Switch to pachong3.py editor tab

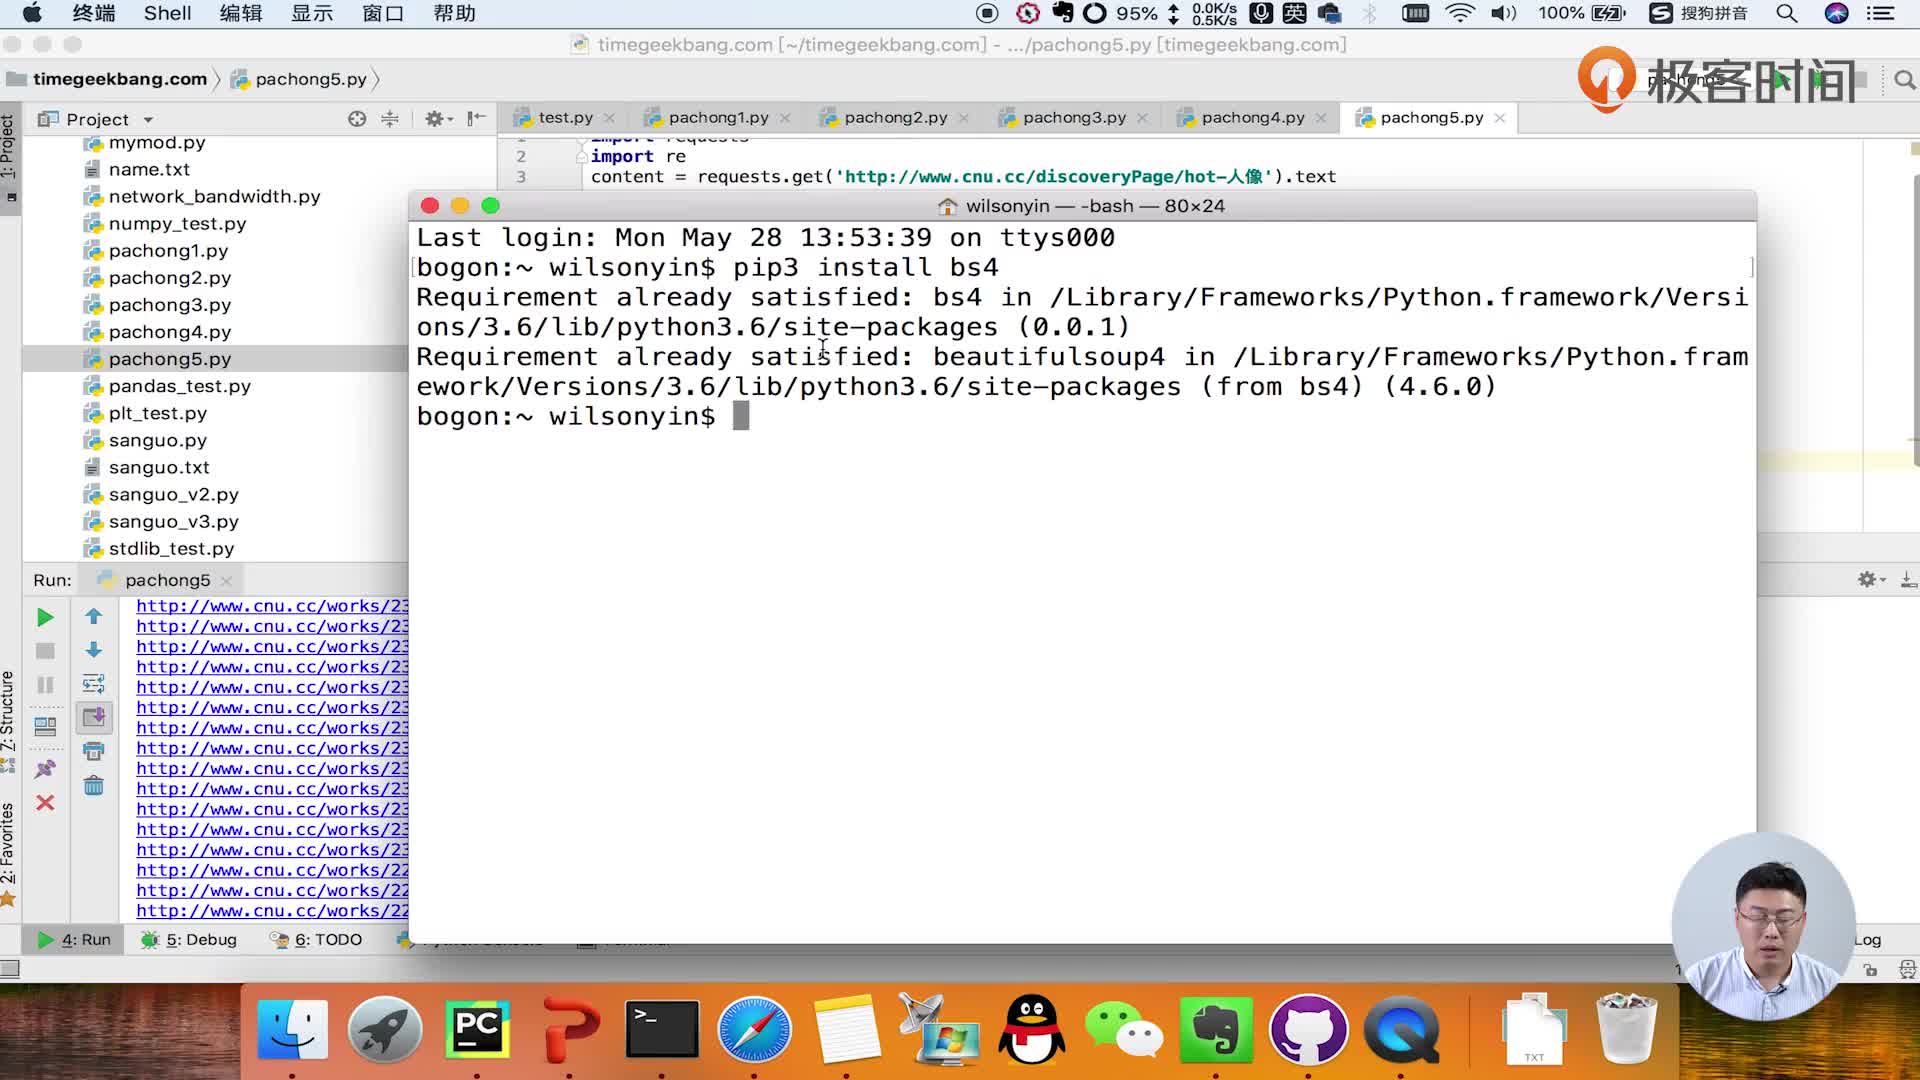(1073, 118)
